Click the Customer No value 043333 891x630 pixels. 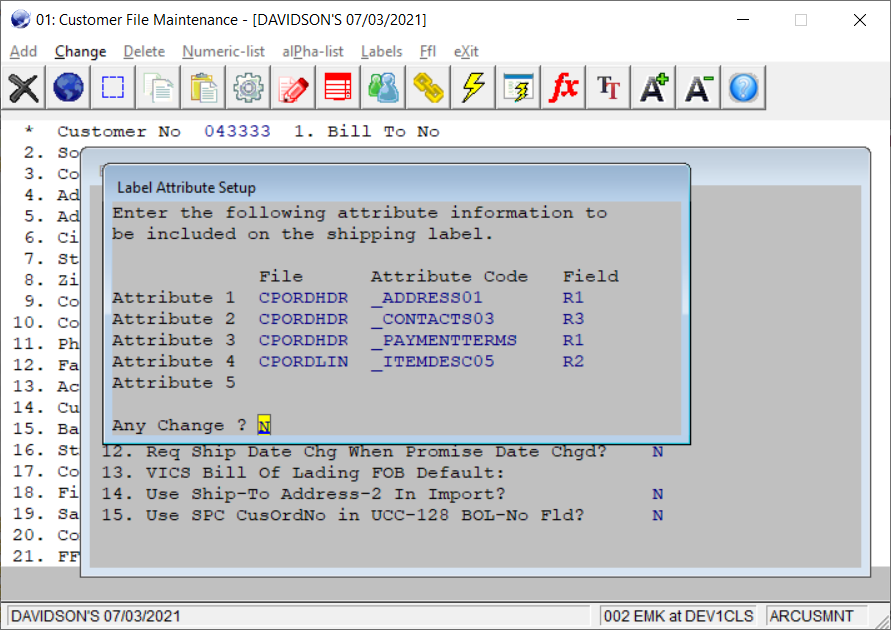[238, 131]
